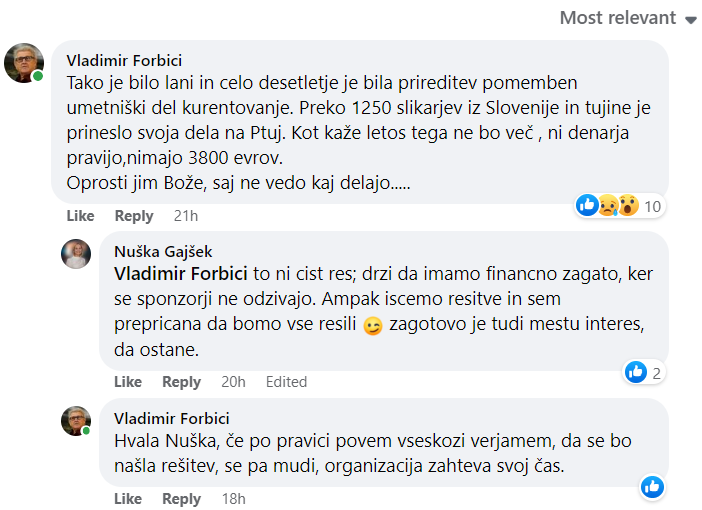Like Nuška Gajšek's reply

pyautogui.click(x=128, y=382)
